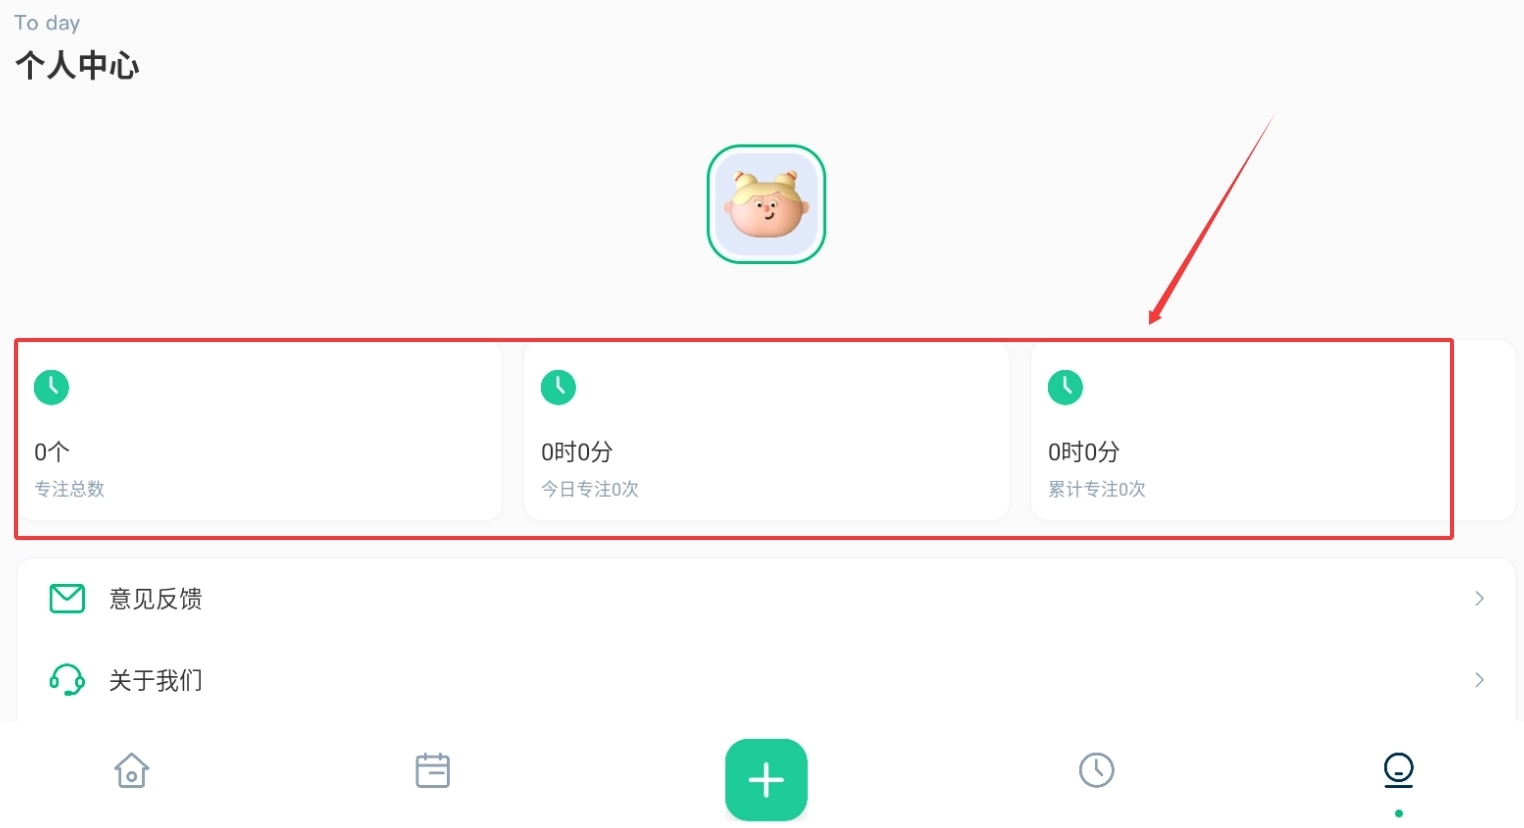Screen dimensions: 1524x828
Task: Select the profile face tab icon
Action: [x=1398, y=770]
